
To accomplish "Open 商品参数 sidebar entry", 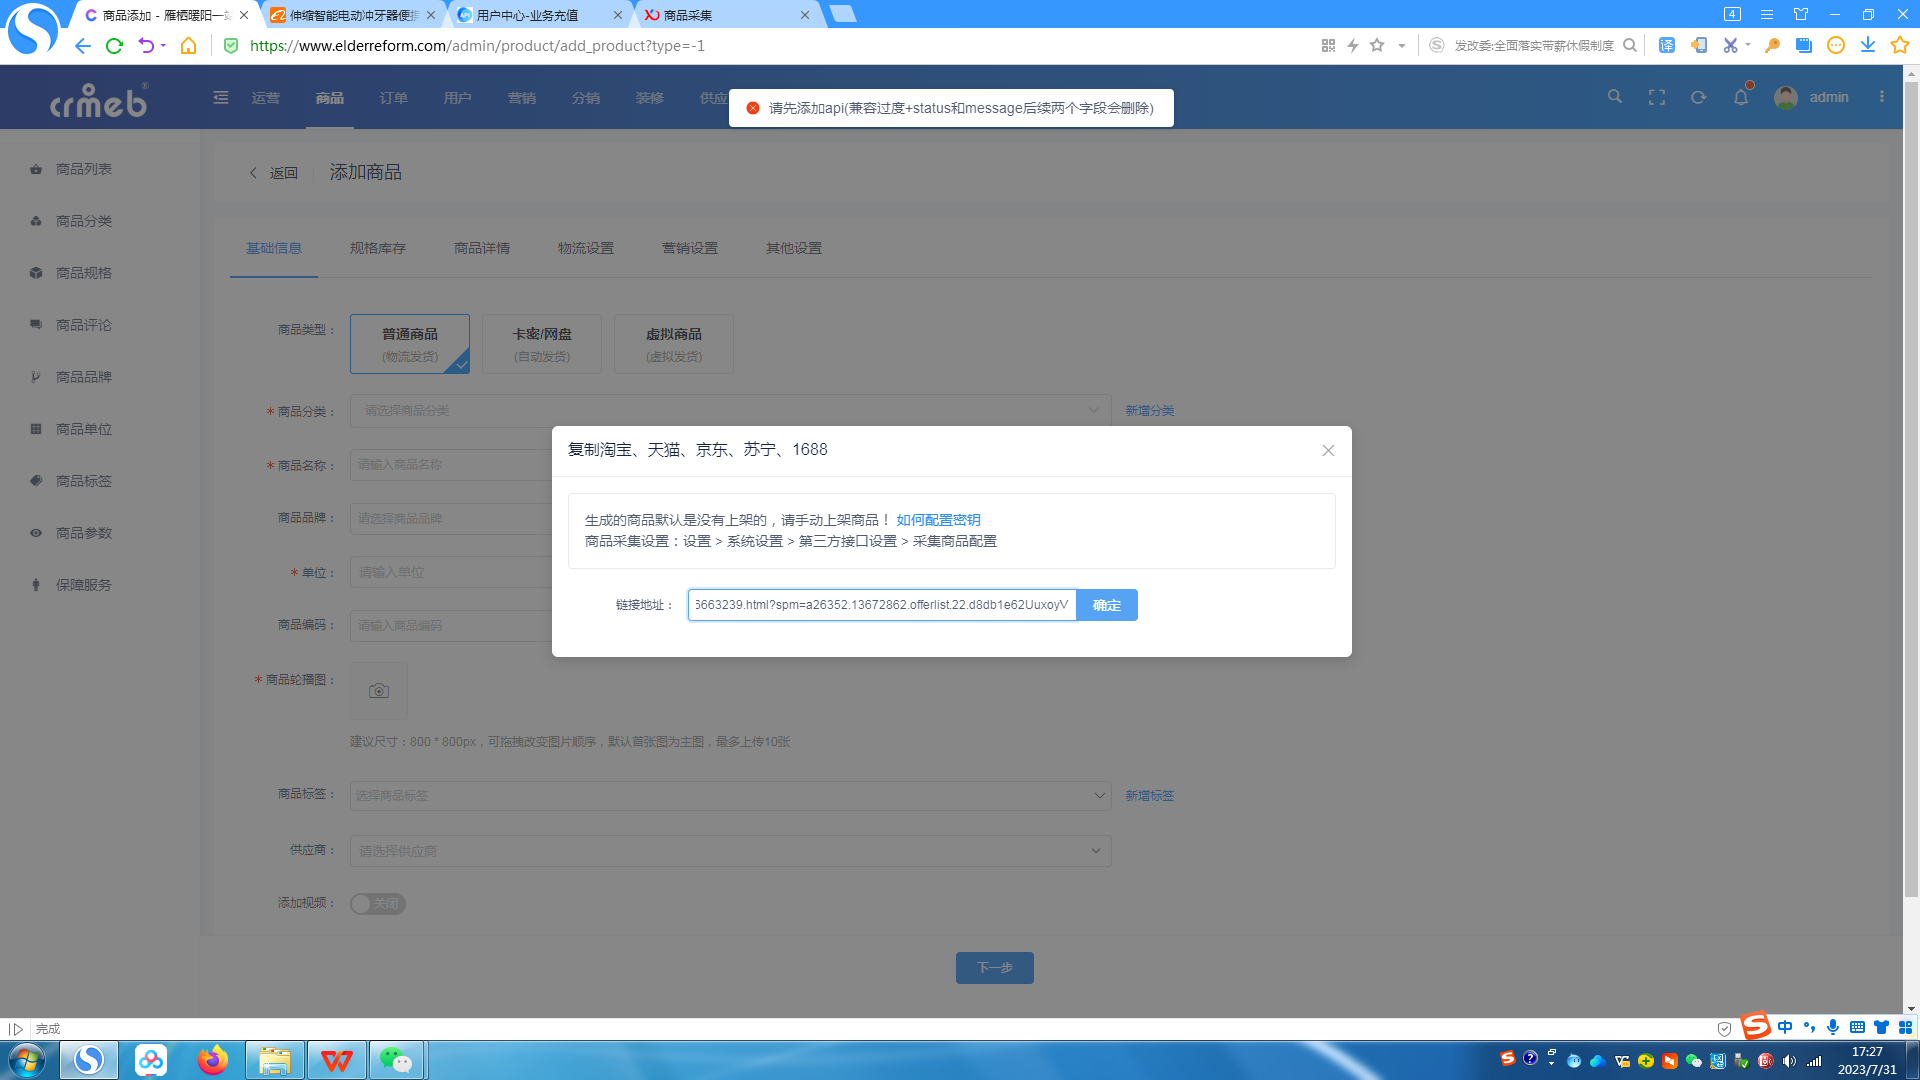I will tap(84, 533).
